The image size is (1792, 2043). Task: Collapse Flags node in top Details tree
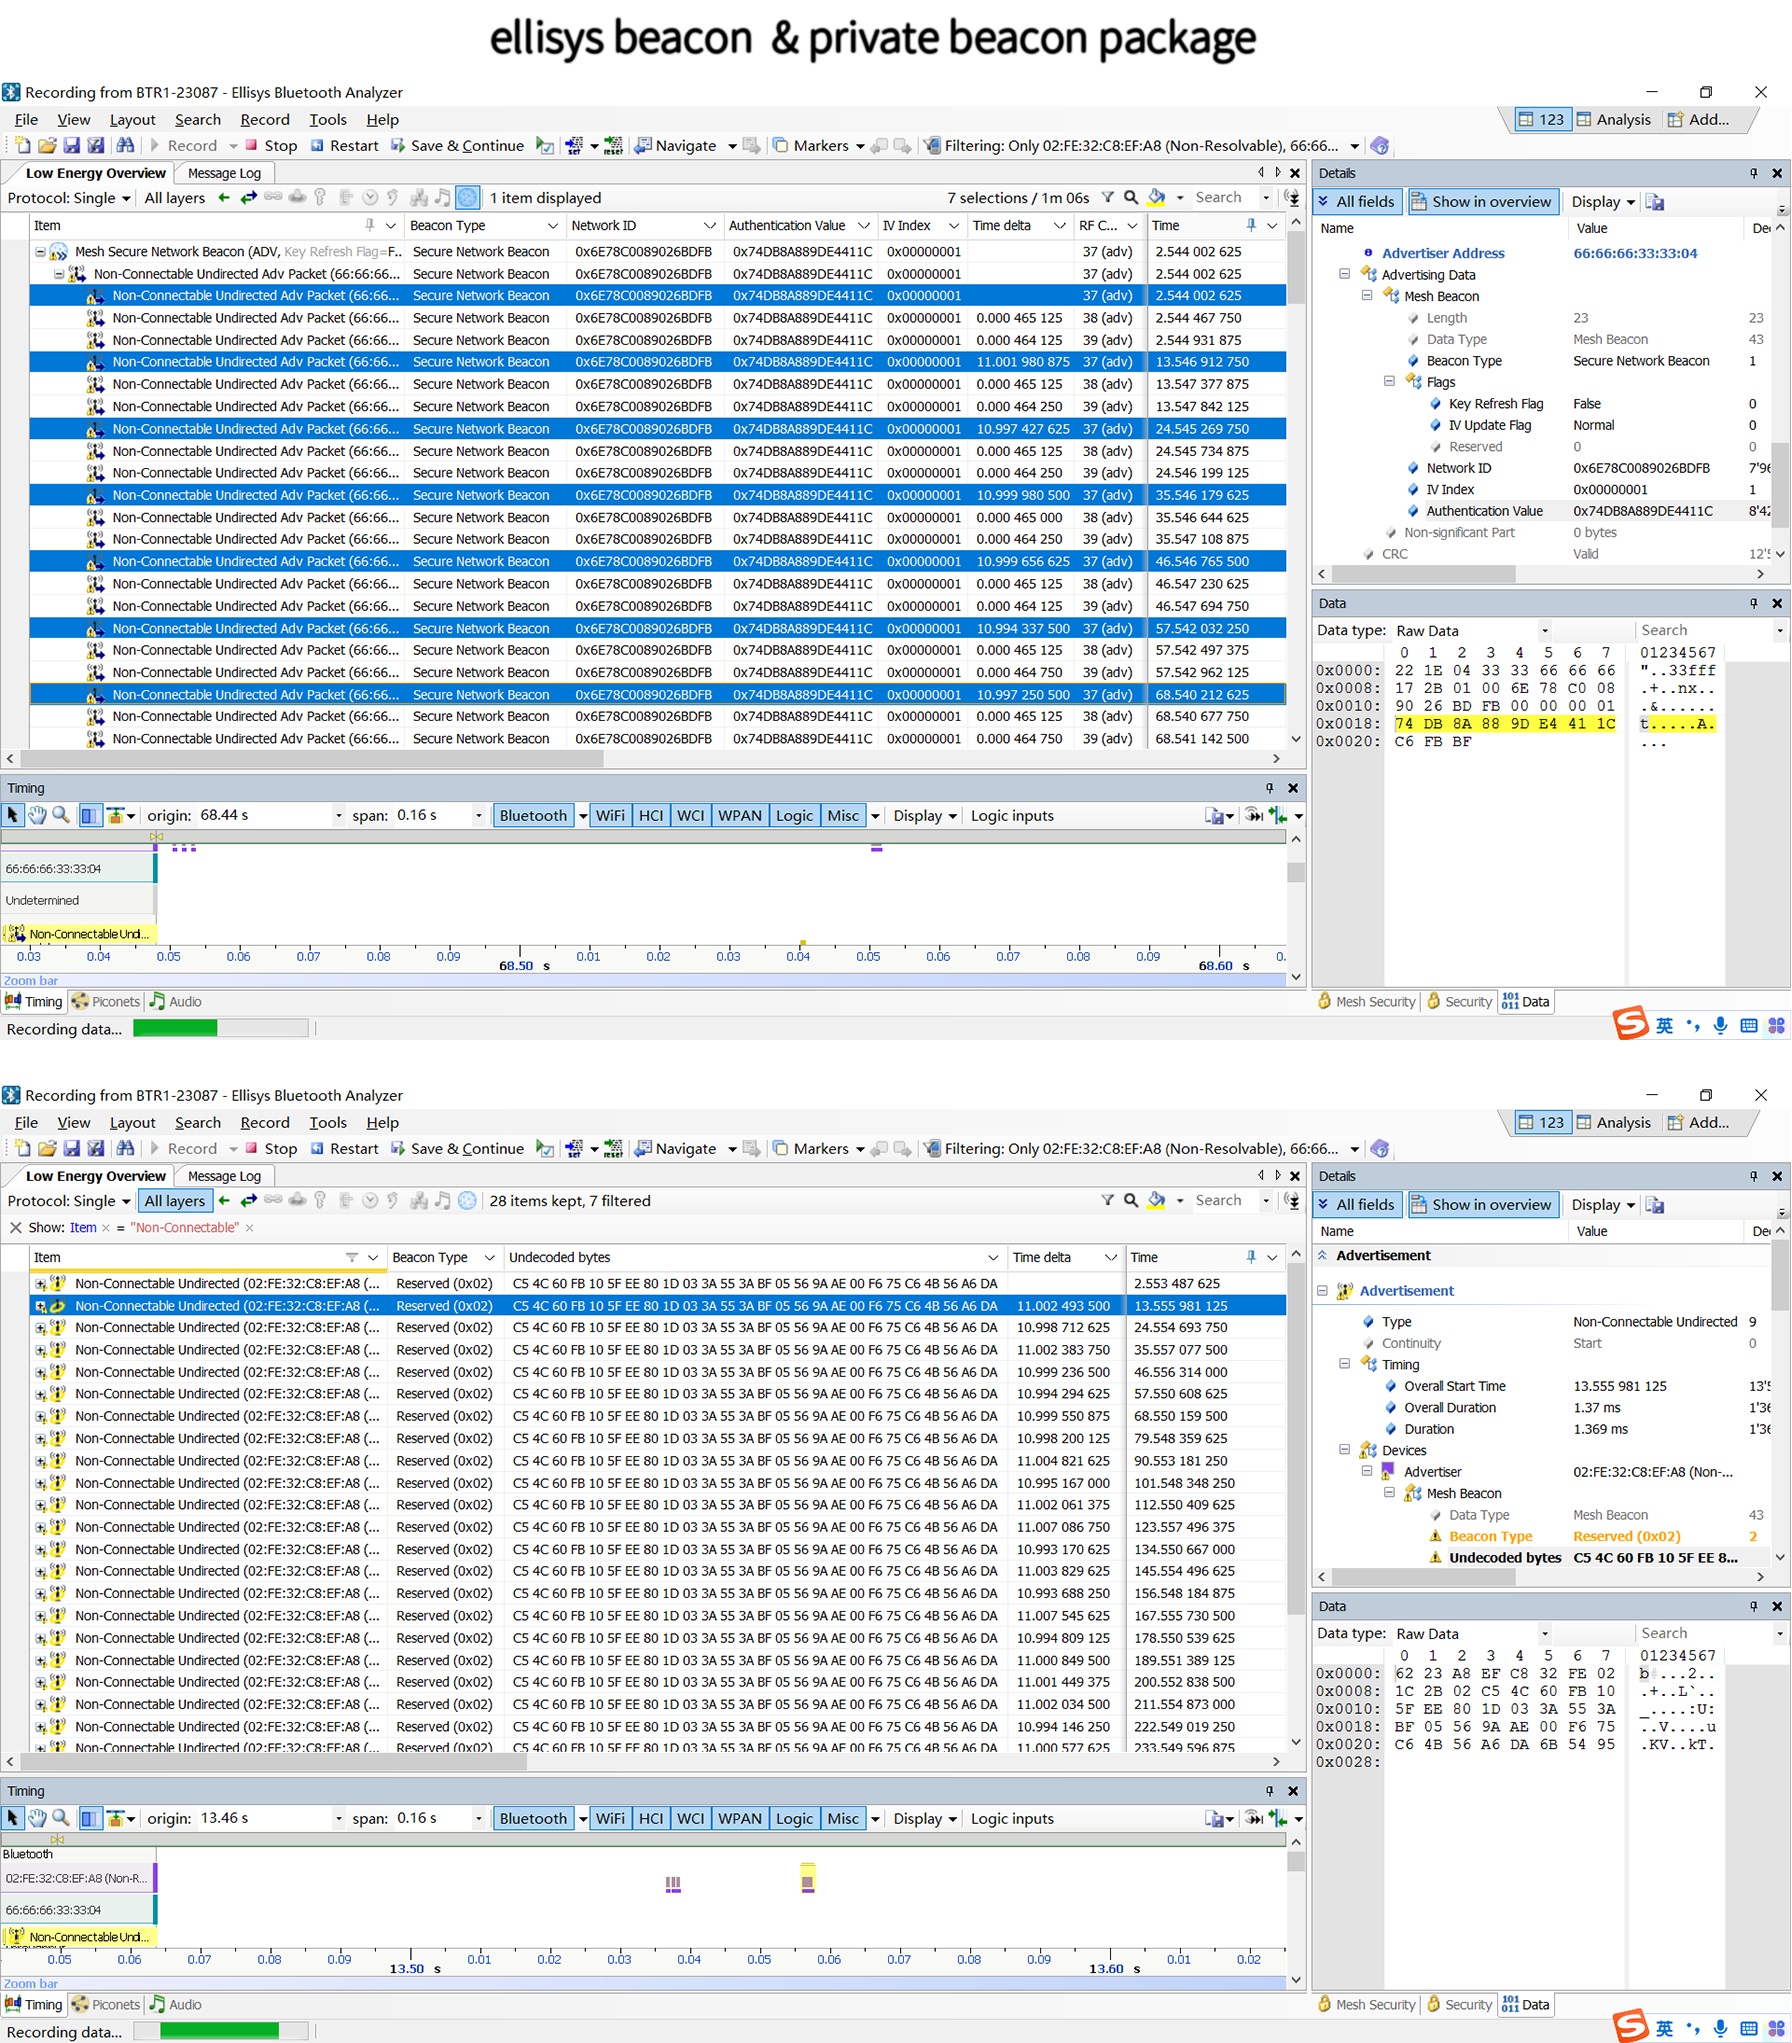(1389, 382)
